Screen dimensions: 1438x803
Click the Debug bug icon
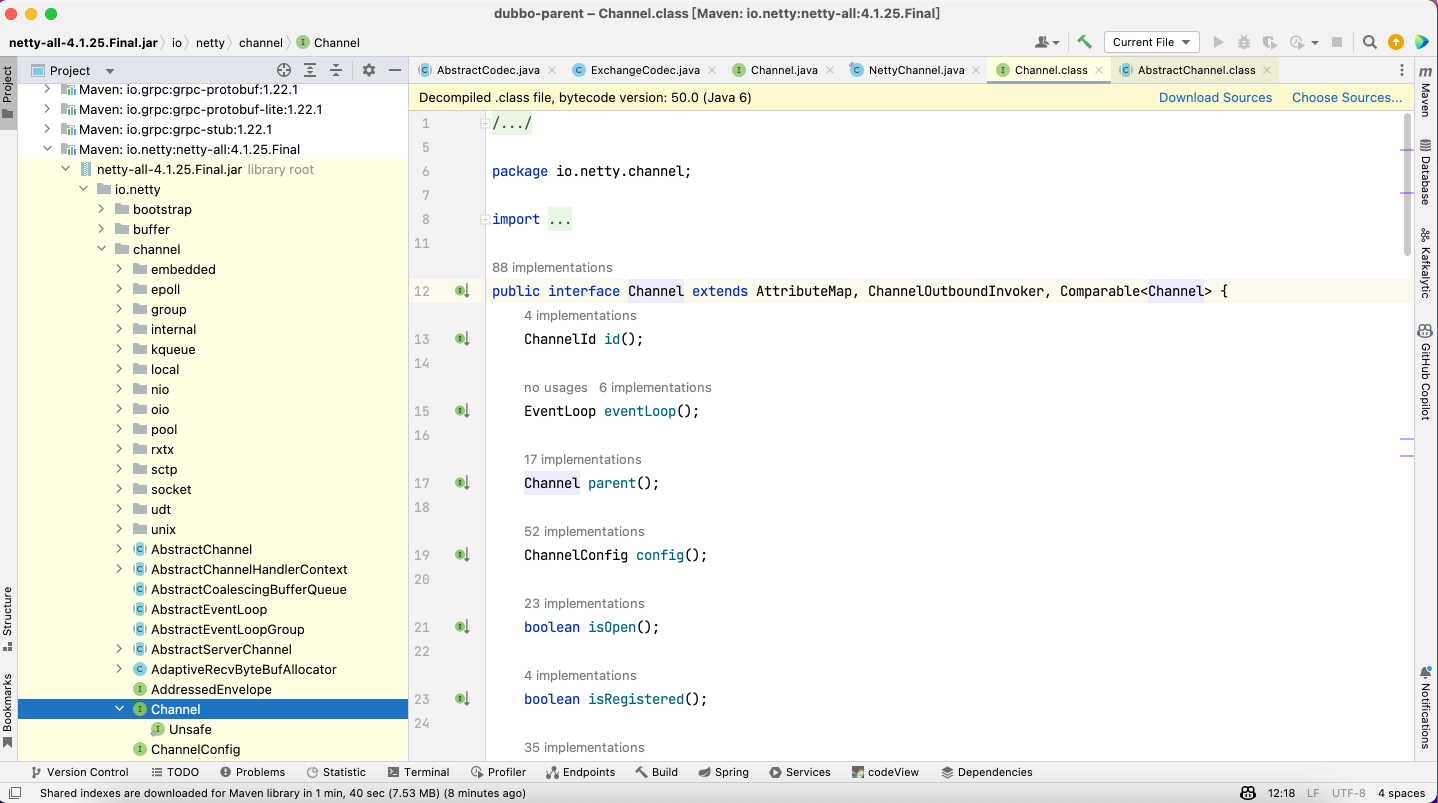1244,42
